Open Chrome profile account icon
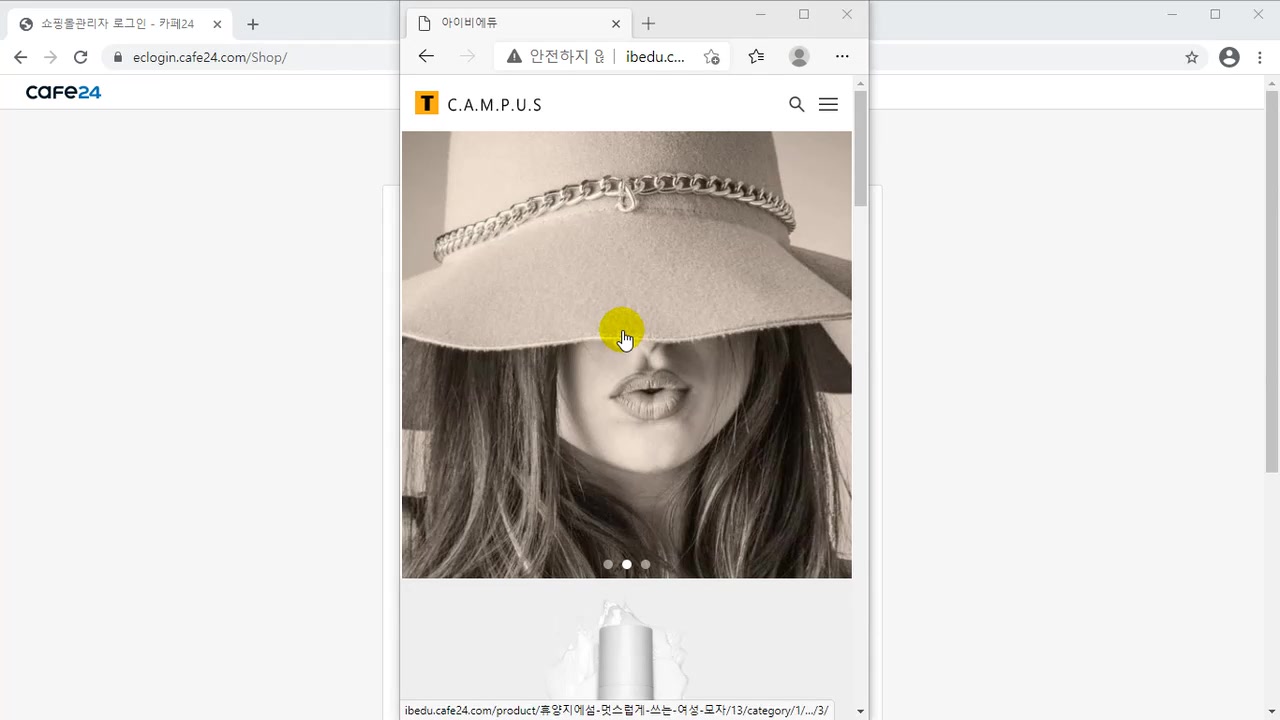The width and height of the screenshot is (1280, 720). point(1229,57)
